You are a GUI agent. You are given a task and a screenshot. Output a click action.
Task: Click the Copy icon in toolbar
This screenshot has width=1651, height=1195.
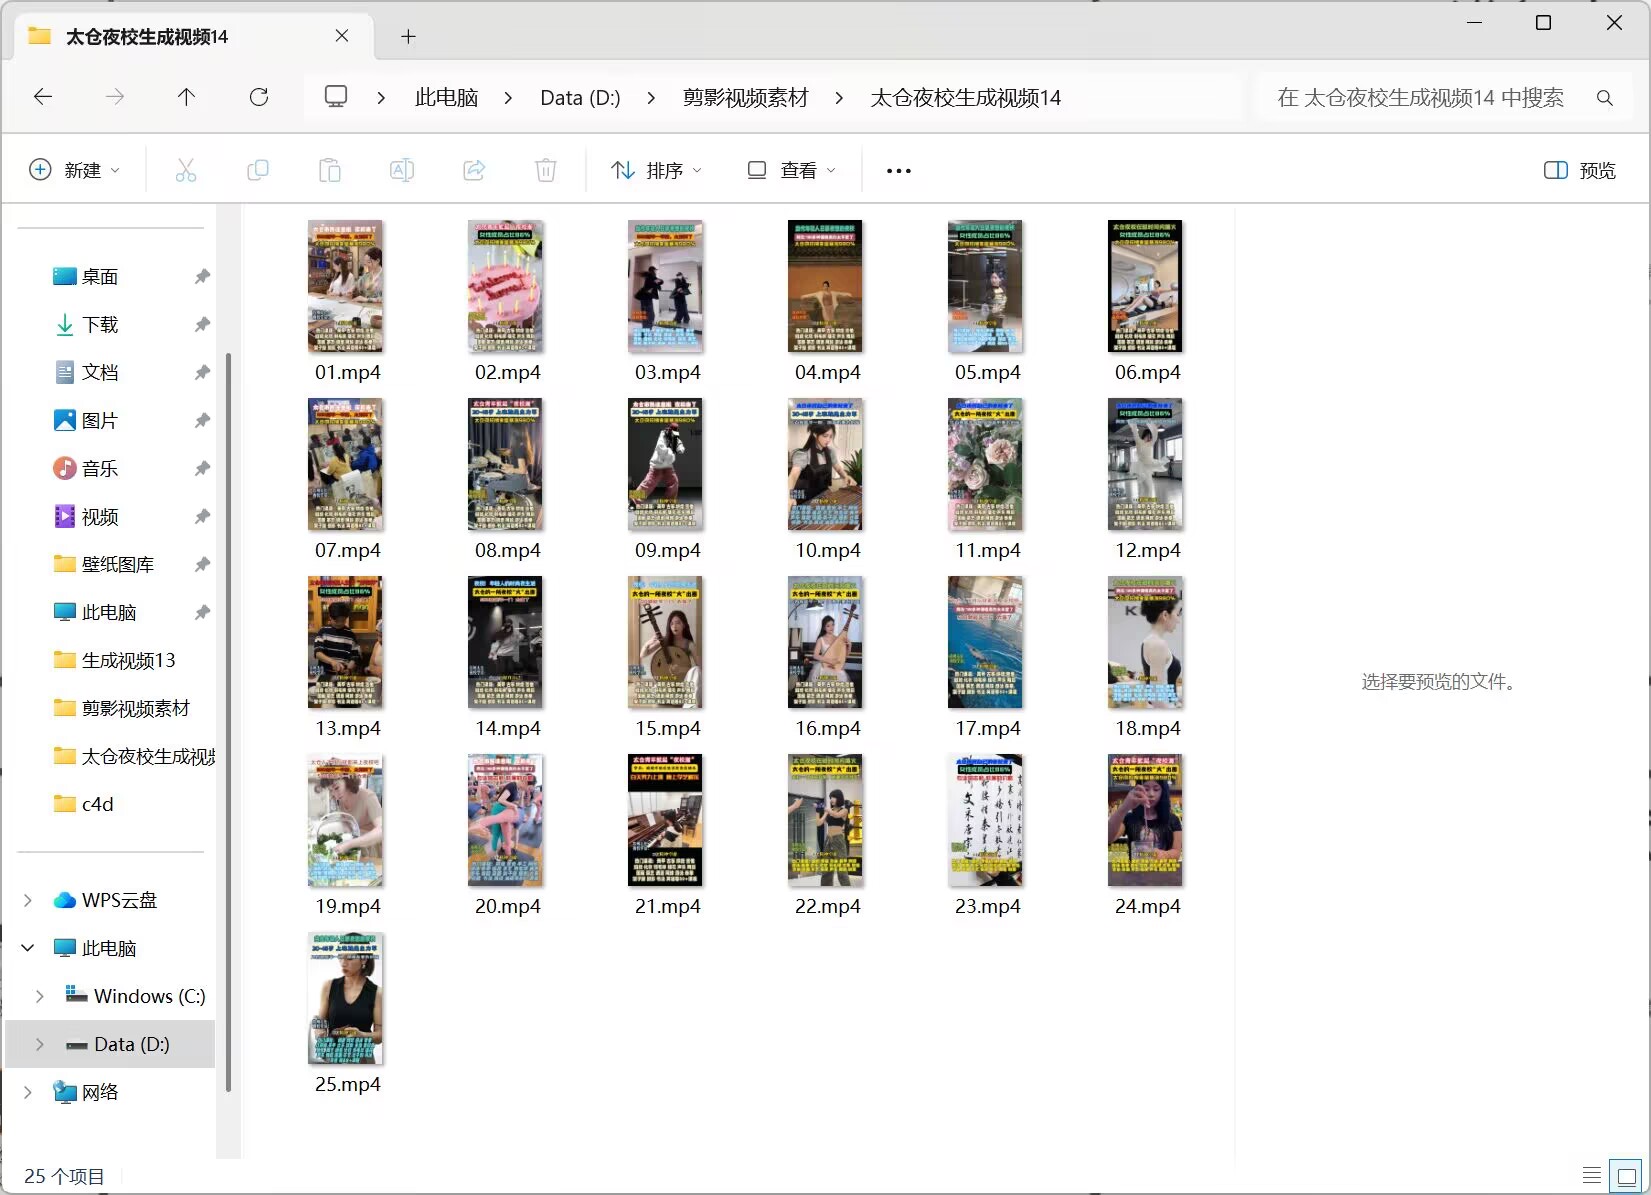pos(258,170)
